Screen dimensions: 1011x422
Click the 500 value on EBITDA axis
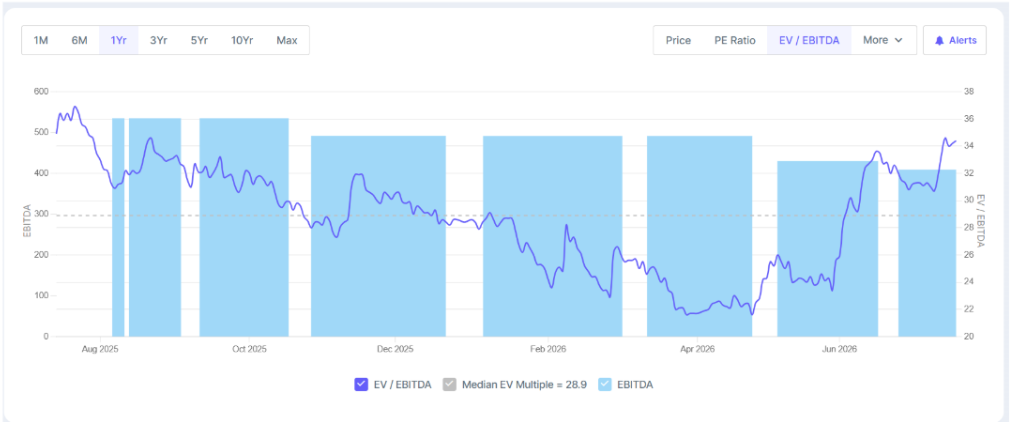[x=41, y=132]
